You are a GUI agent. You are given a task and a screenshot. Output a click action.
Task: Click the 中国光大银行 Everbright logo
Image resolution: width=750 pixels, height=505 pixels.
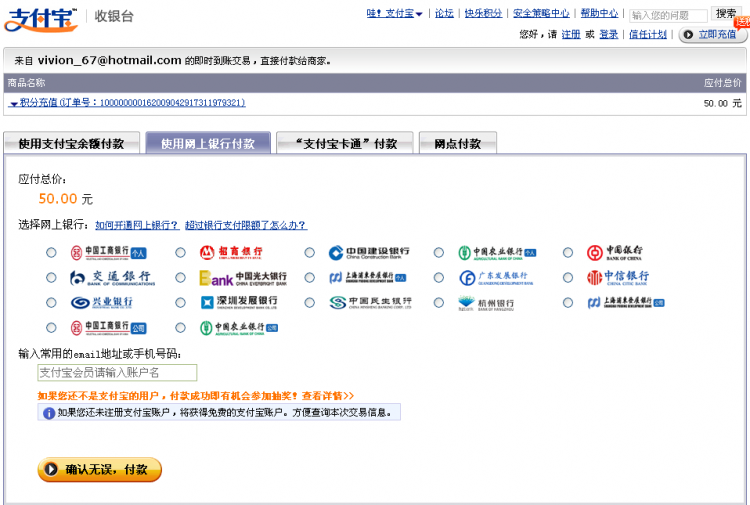pyautogui.click(x=243, y=277)
